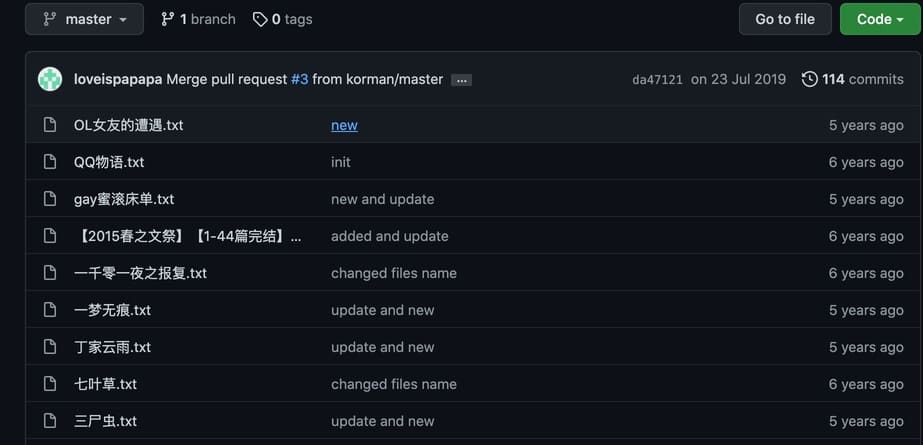923x445 pixels.
Task: Click the file icon beside 三尸虫.txt
Action: (50, 421)
